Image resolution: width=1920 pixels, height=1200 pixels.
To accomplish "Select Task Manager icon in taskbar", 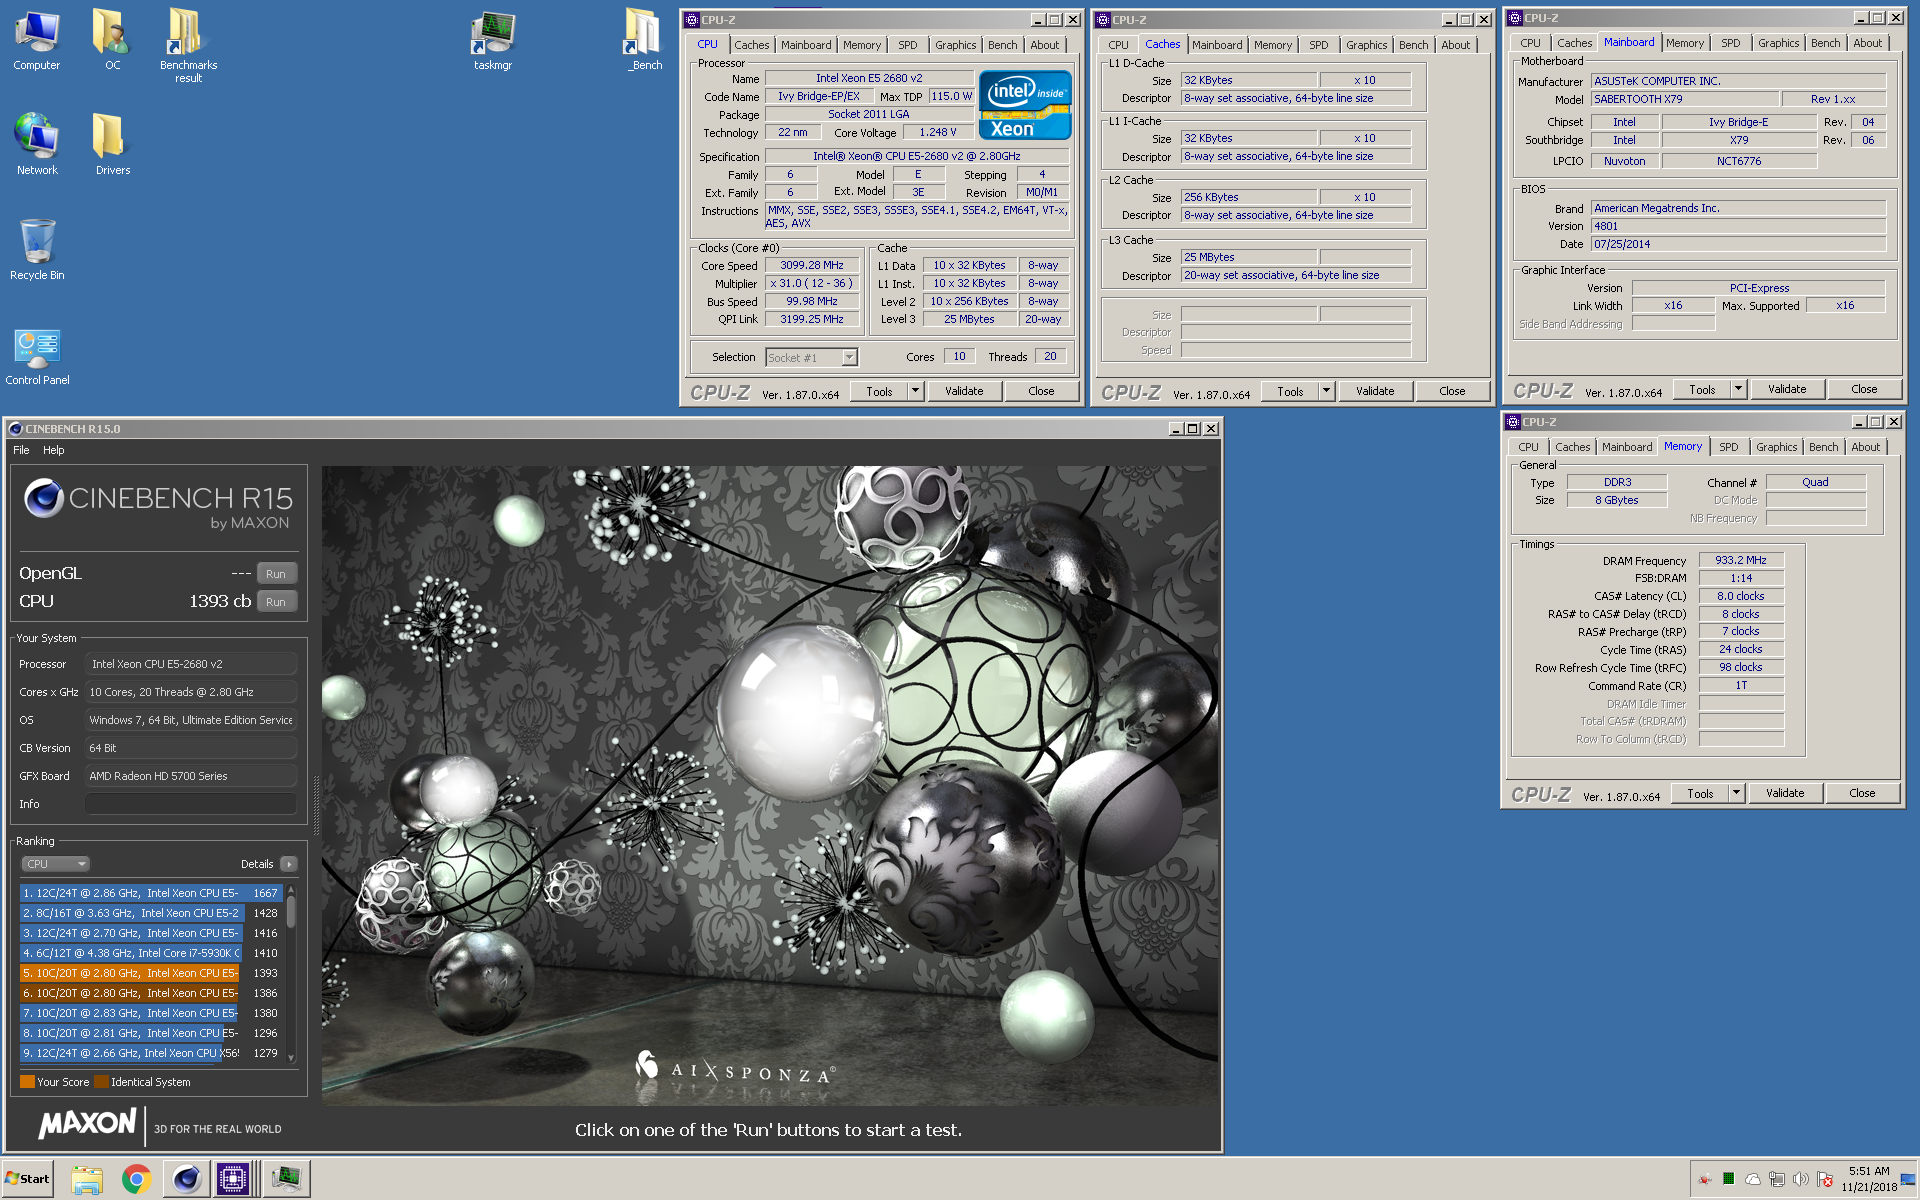I will click(x=287, y=1180).
